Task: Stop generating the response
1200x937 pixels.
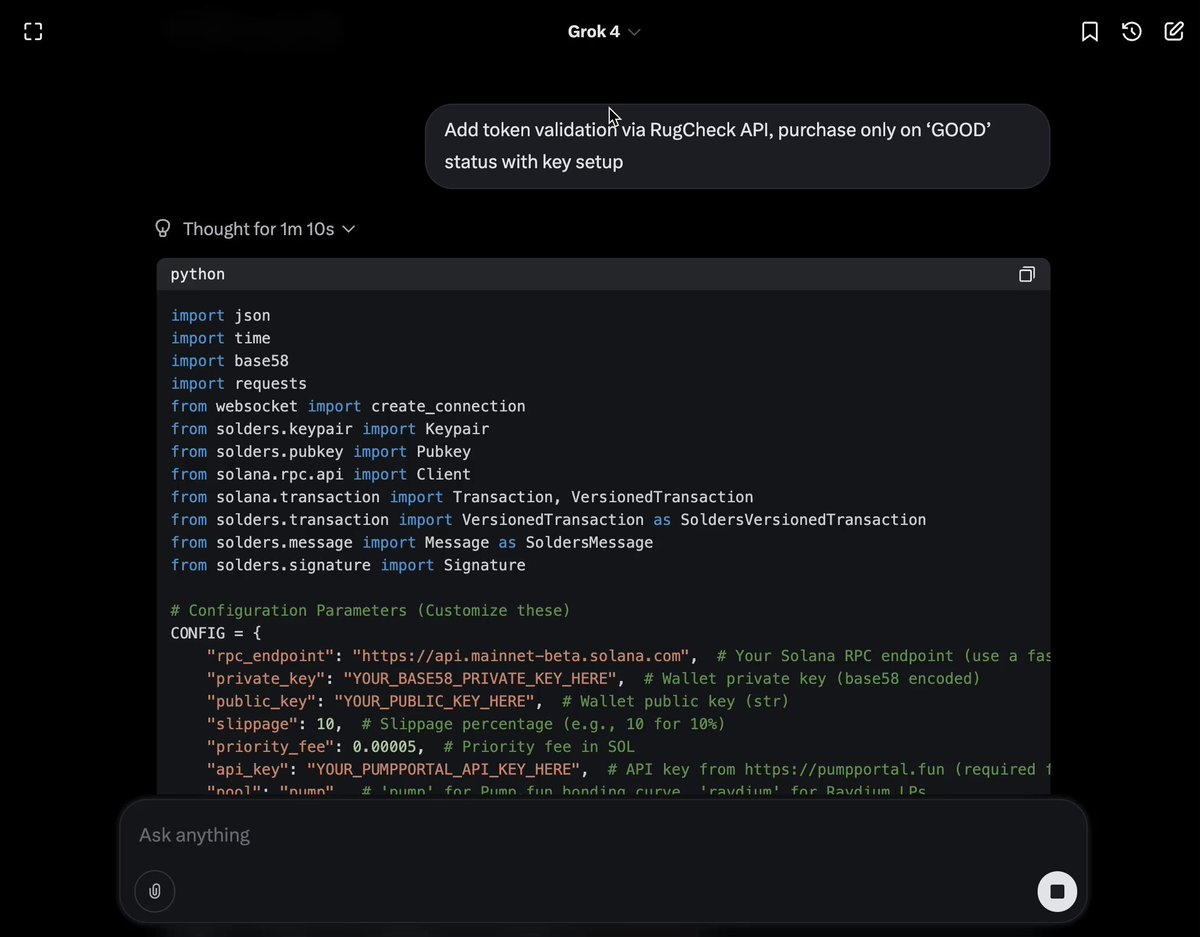Action: [x=1057, y=890]
